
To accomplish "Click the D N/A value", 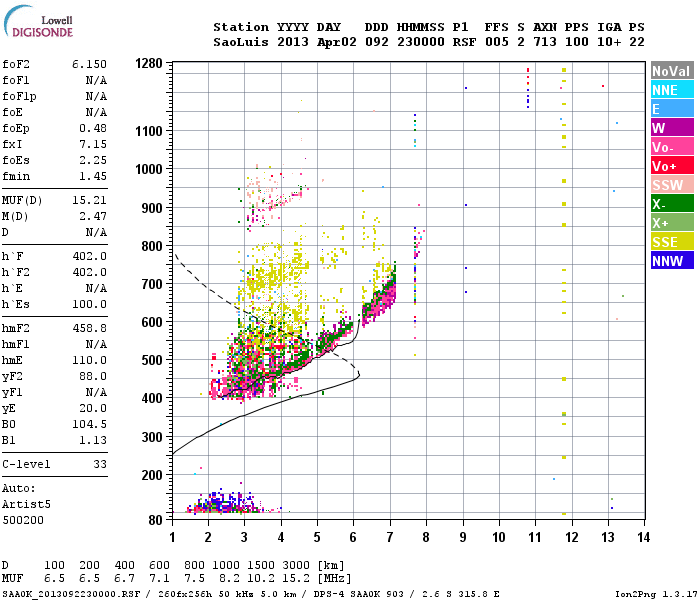I will pyautogui.click(x=96, y=232).
